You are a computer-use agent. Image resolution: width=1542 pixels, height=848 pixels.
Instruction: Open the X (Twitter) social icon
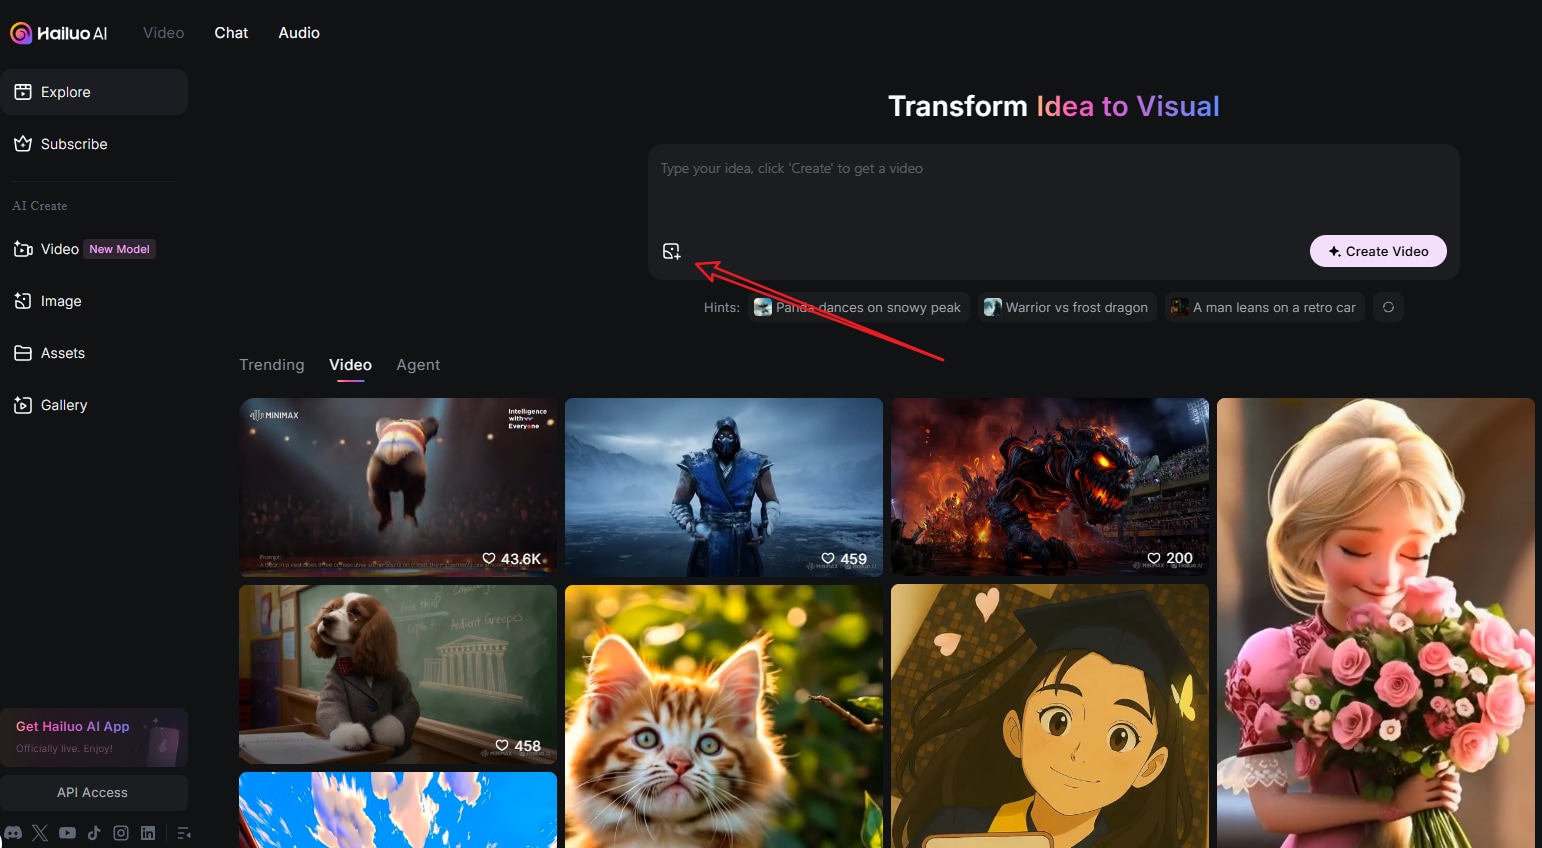(40, 833)
